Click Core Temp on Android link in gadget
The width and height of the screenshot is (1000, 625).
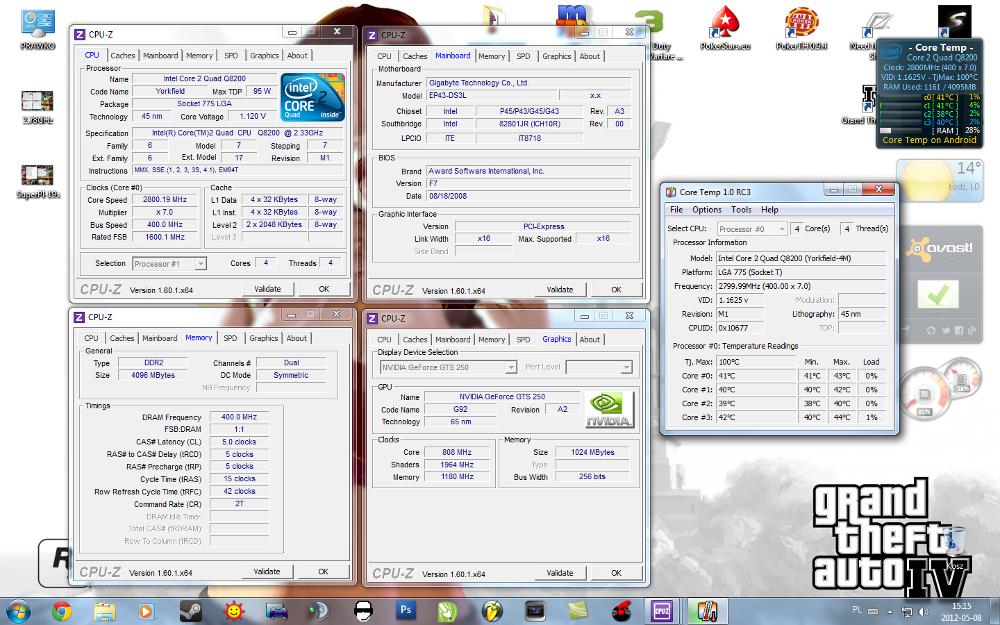[x=929, y=140]
